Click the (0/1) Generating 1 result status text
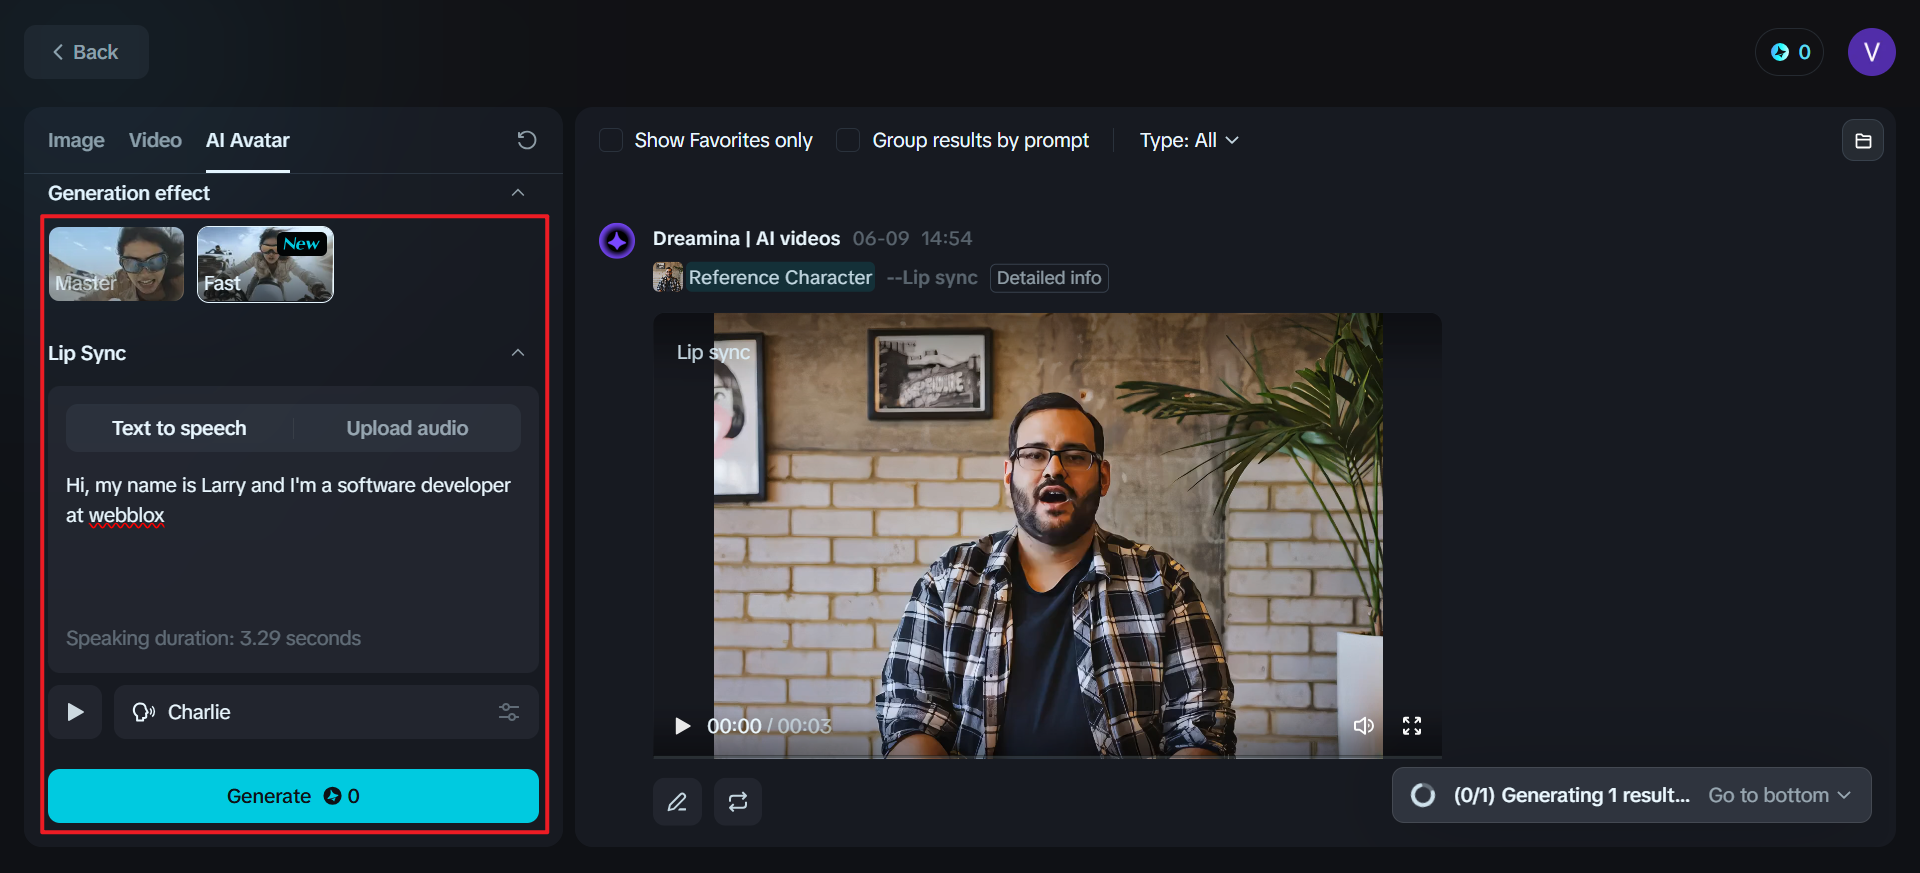This screenshot has height=873, width=1920. pyautogui.click(x=1571, y=795)
